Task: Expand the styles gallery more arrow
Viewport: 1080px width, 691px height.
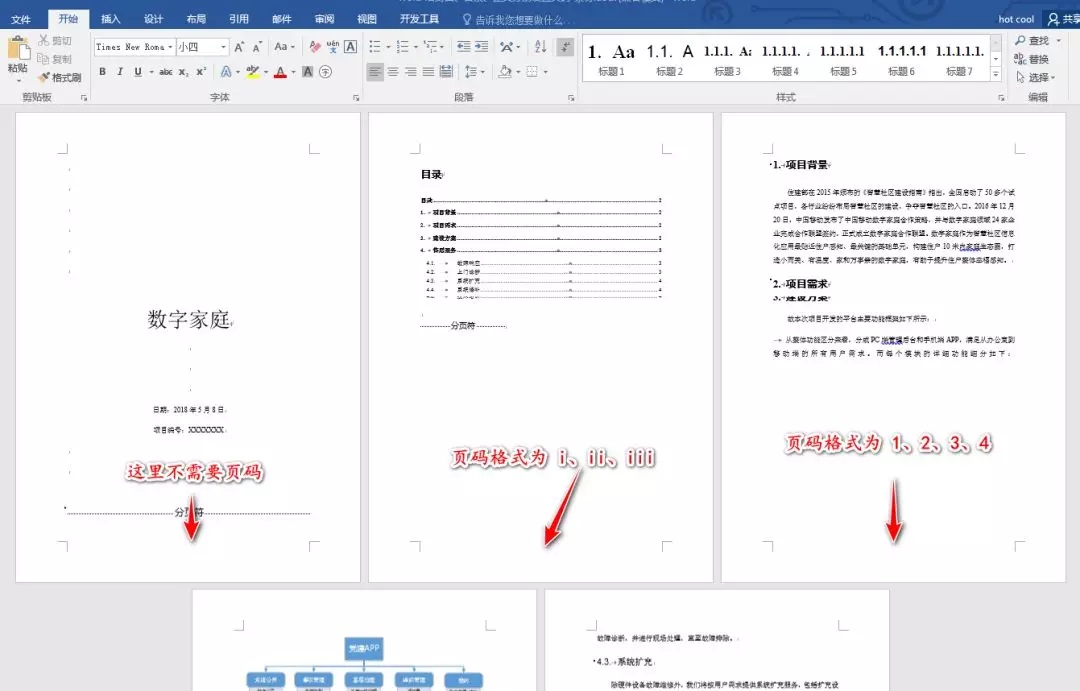Action: [x=995, y=76]
